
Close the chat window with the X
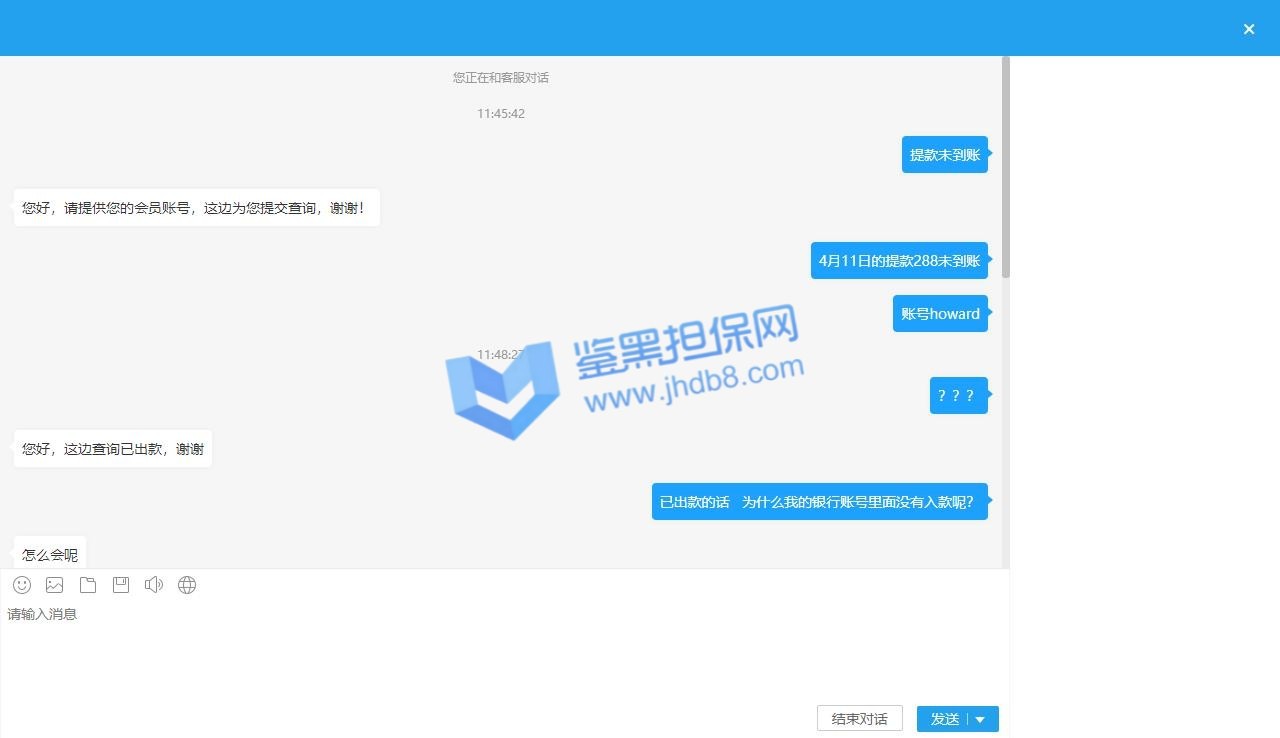point(1249,29)
